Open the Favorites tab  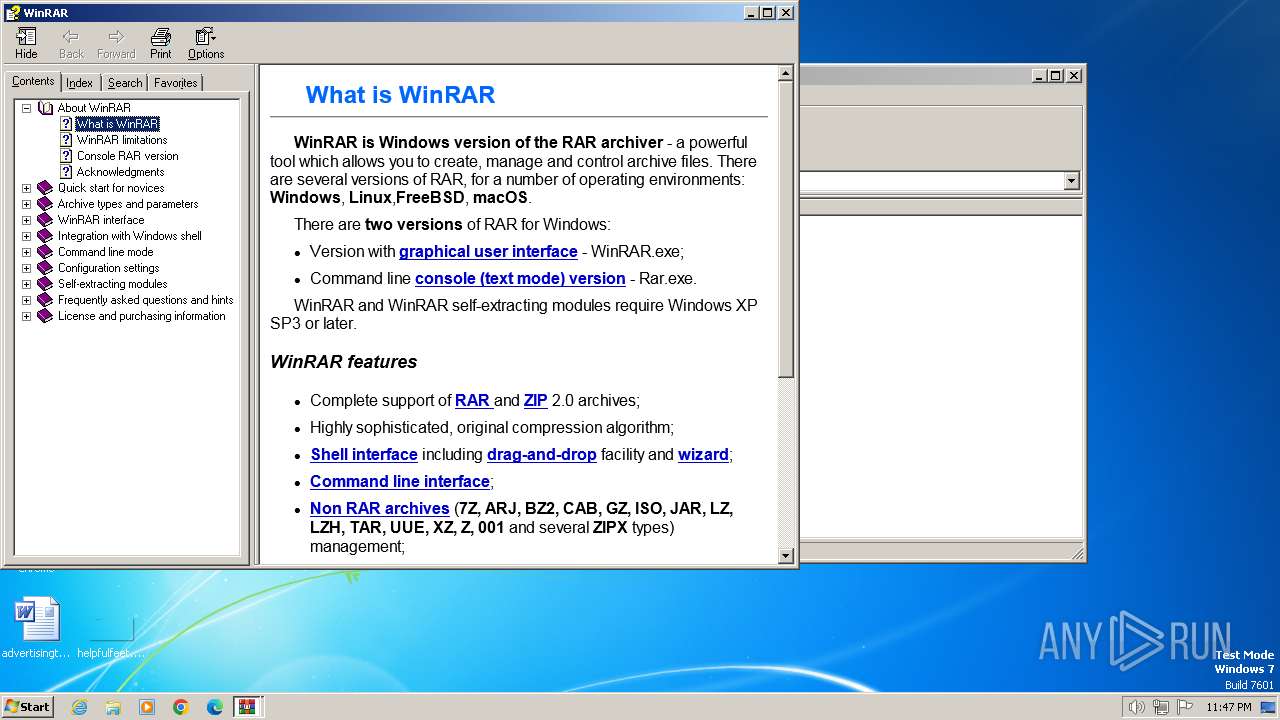[x=176, y=83]
